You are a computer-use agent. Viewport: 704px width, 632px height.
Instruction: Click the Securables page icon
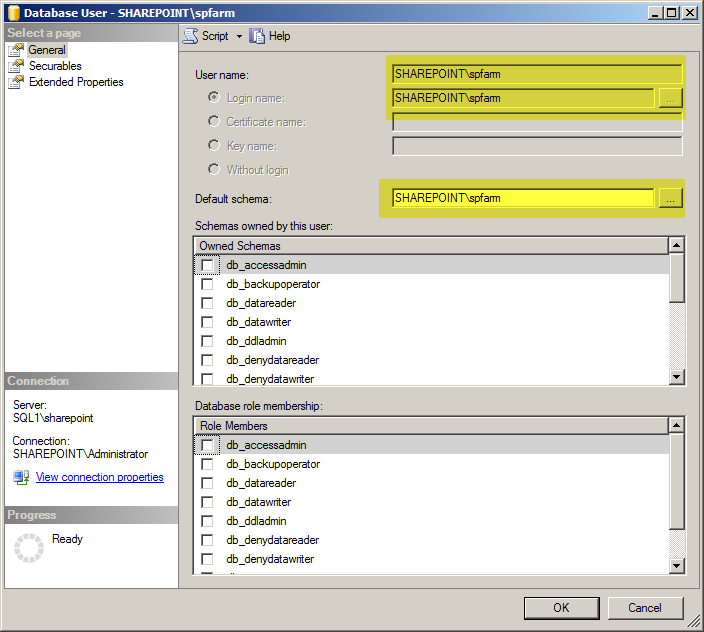coord(16,66)
